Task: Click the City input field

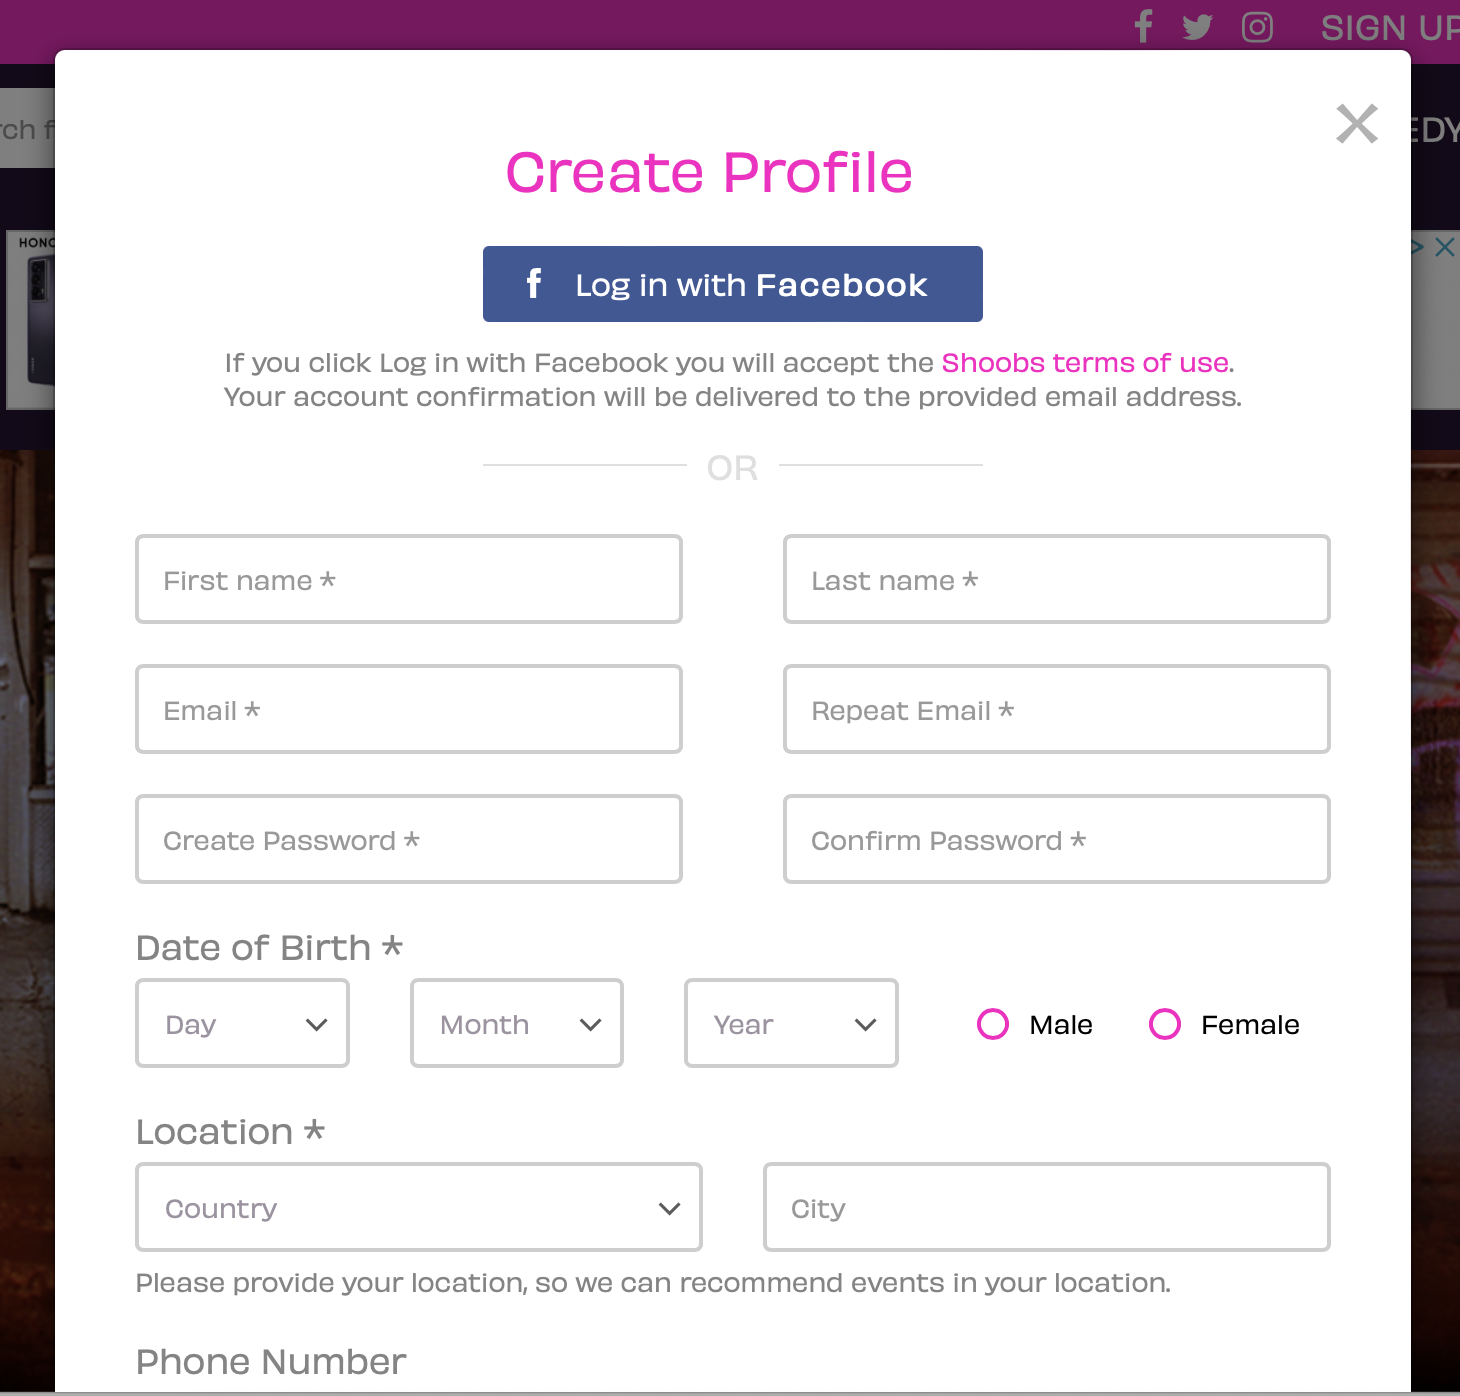Action: point(1047,1207)
